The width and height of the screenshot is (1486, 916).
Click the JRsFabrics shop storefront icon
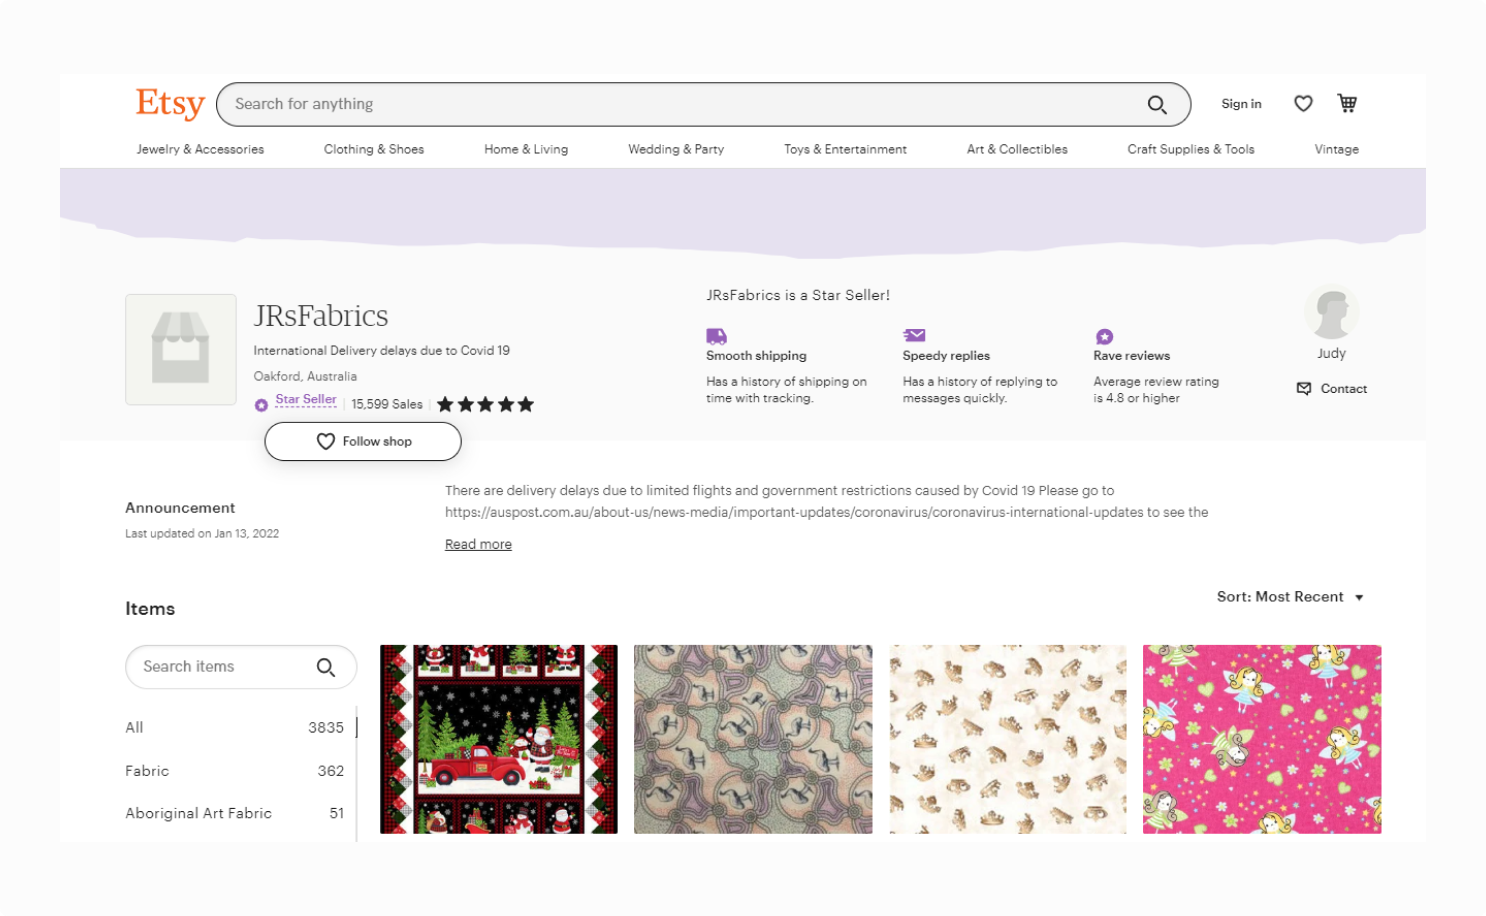181,349
